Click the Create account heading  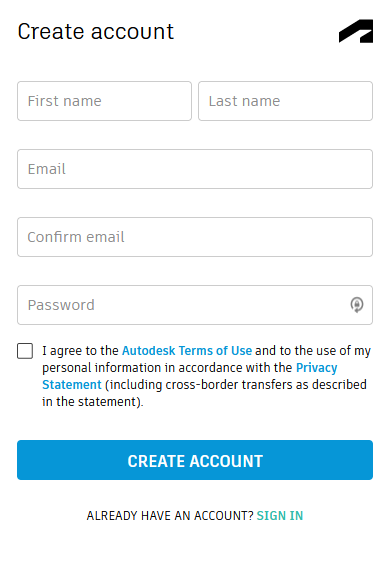pyautogui.click(x=96, y=32)
